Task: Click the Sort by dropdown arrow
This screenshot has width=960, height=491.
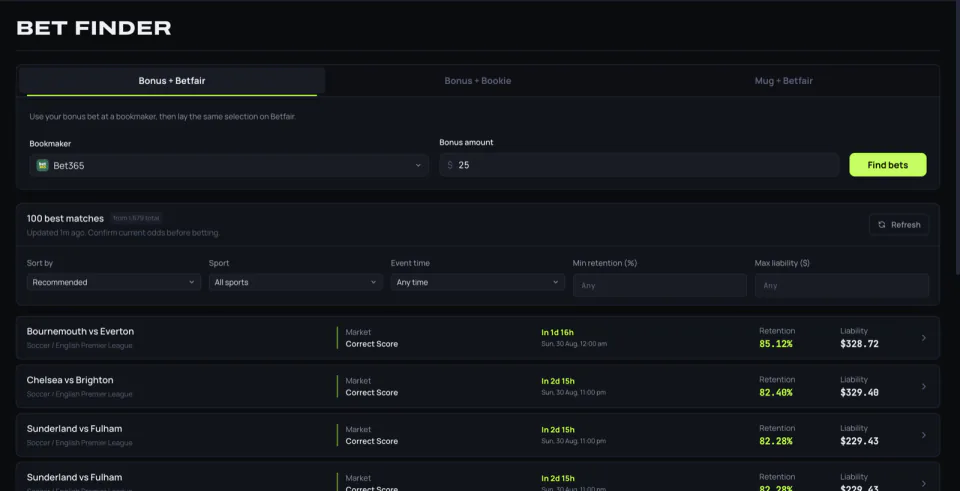Action: 192,282
